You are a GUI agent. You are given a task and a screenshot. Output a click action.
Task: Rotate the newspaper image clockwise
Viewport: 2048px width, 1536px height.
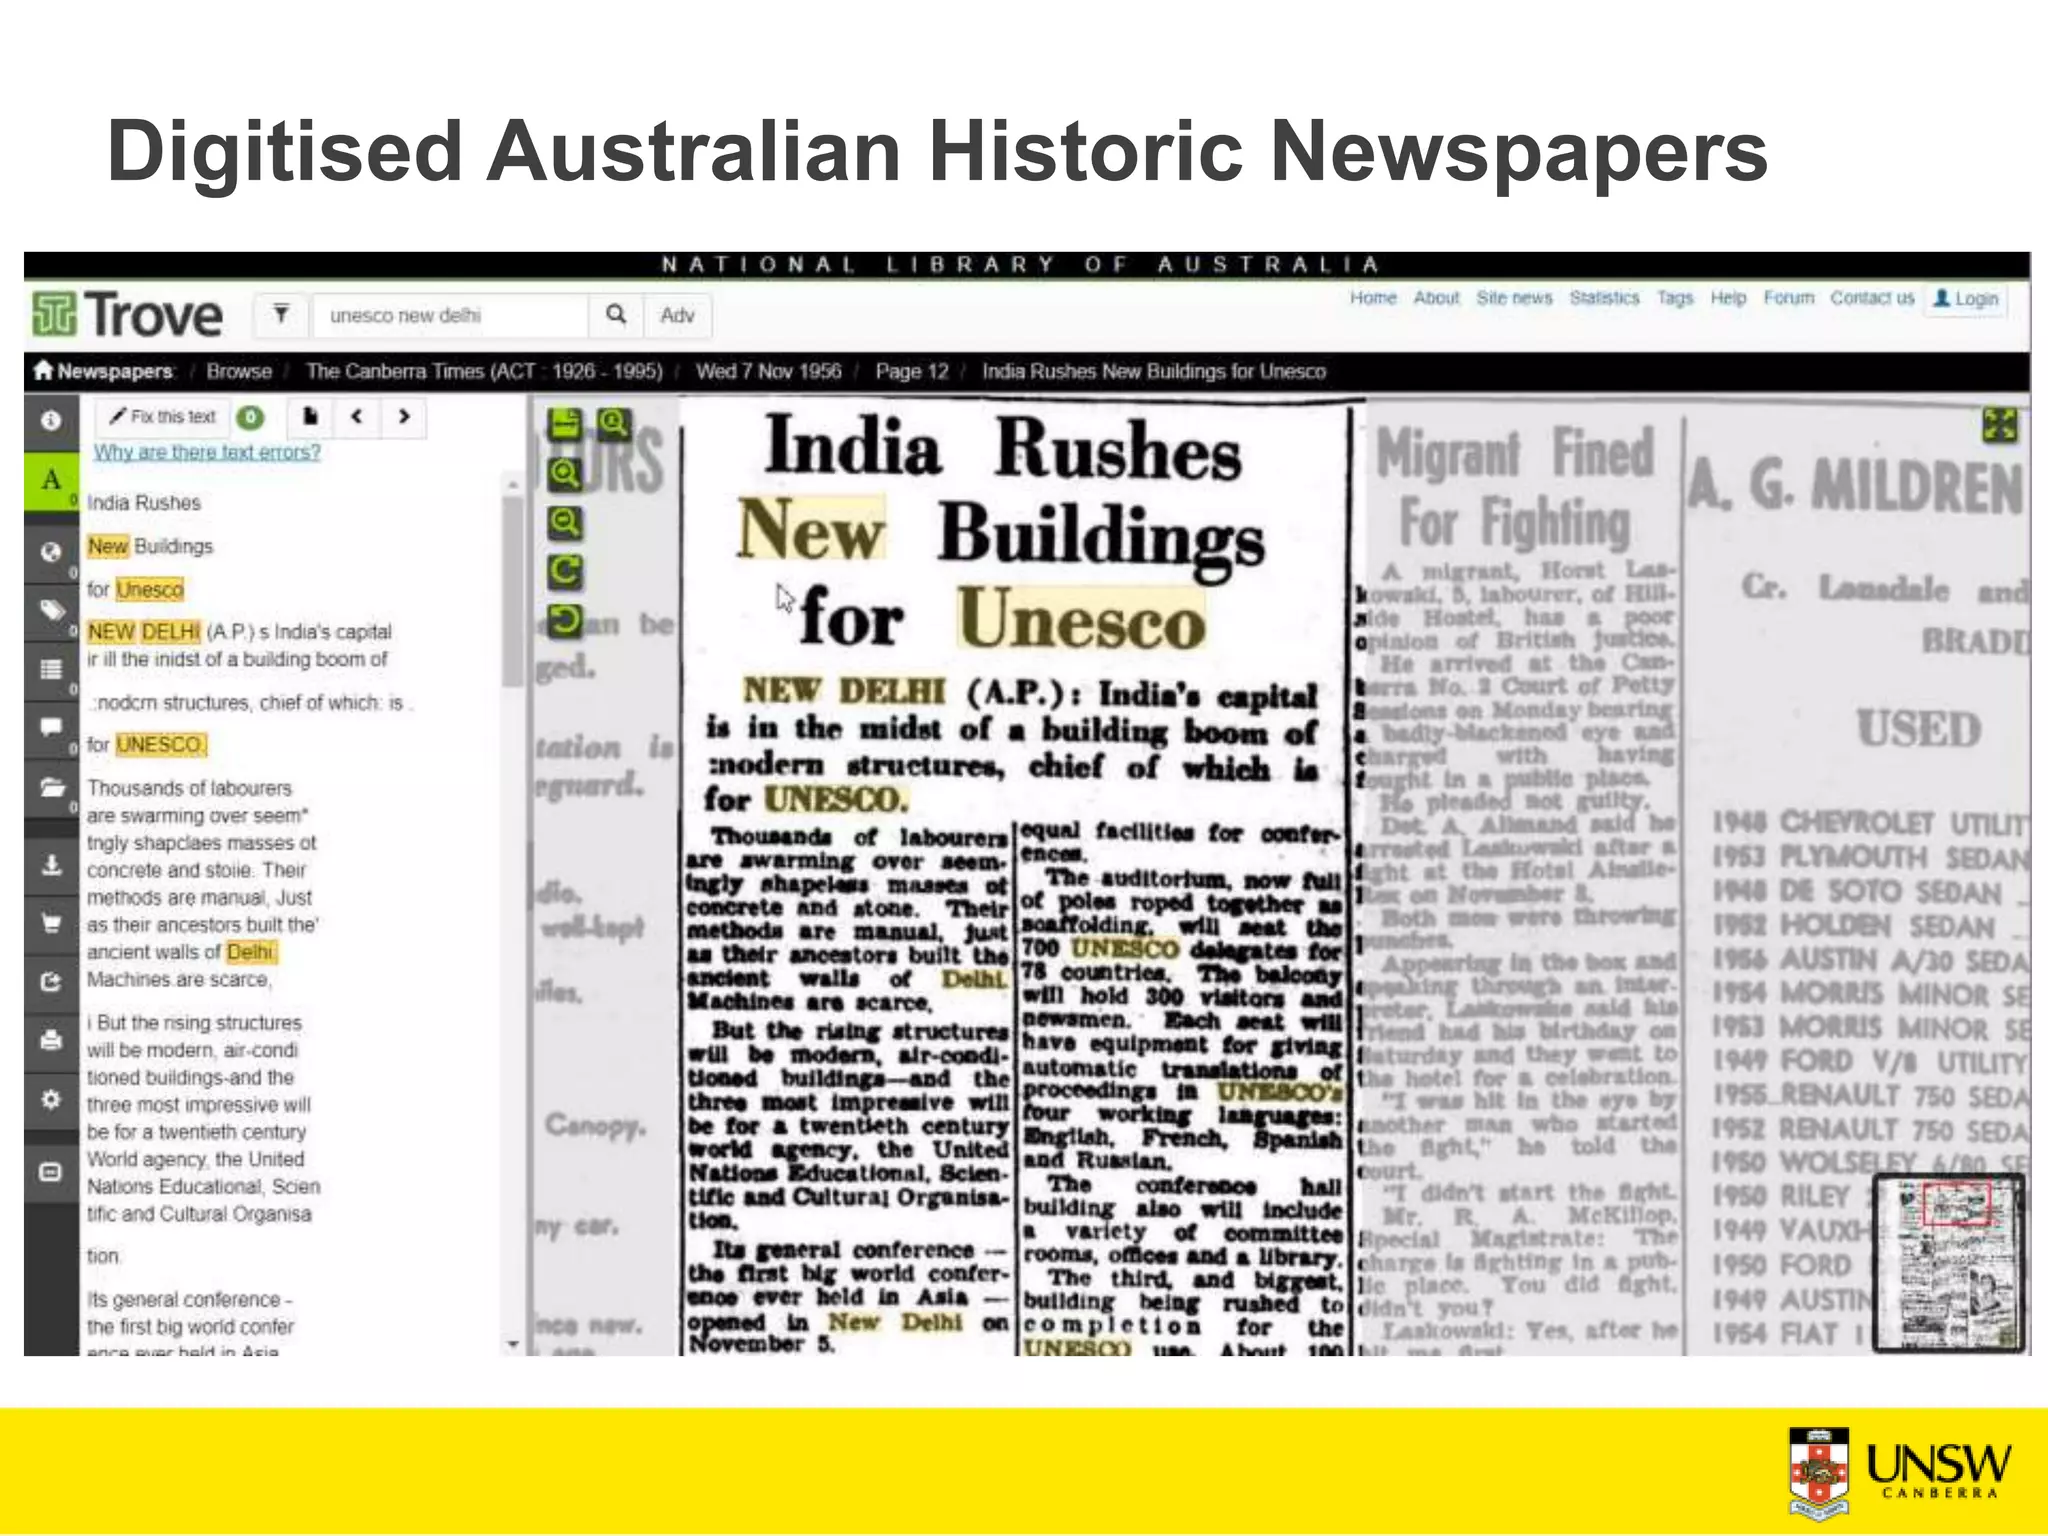coord(565,571)
